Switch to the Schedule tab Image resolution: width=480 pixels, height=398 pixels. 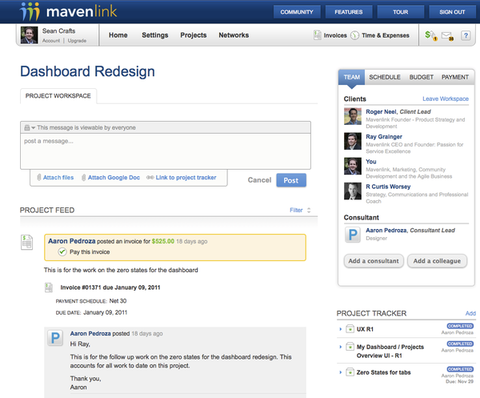coord(385,77)
